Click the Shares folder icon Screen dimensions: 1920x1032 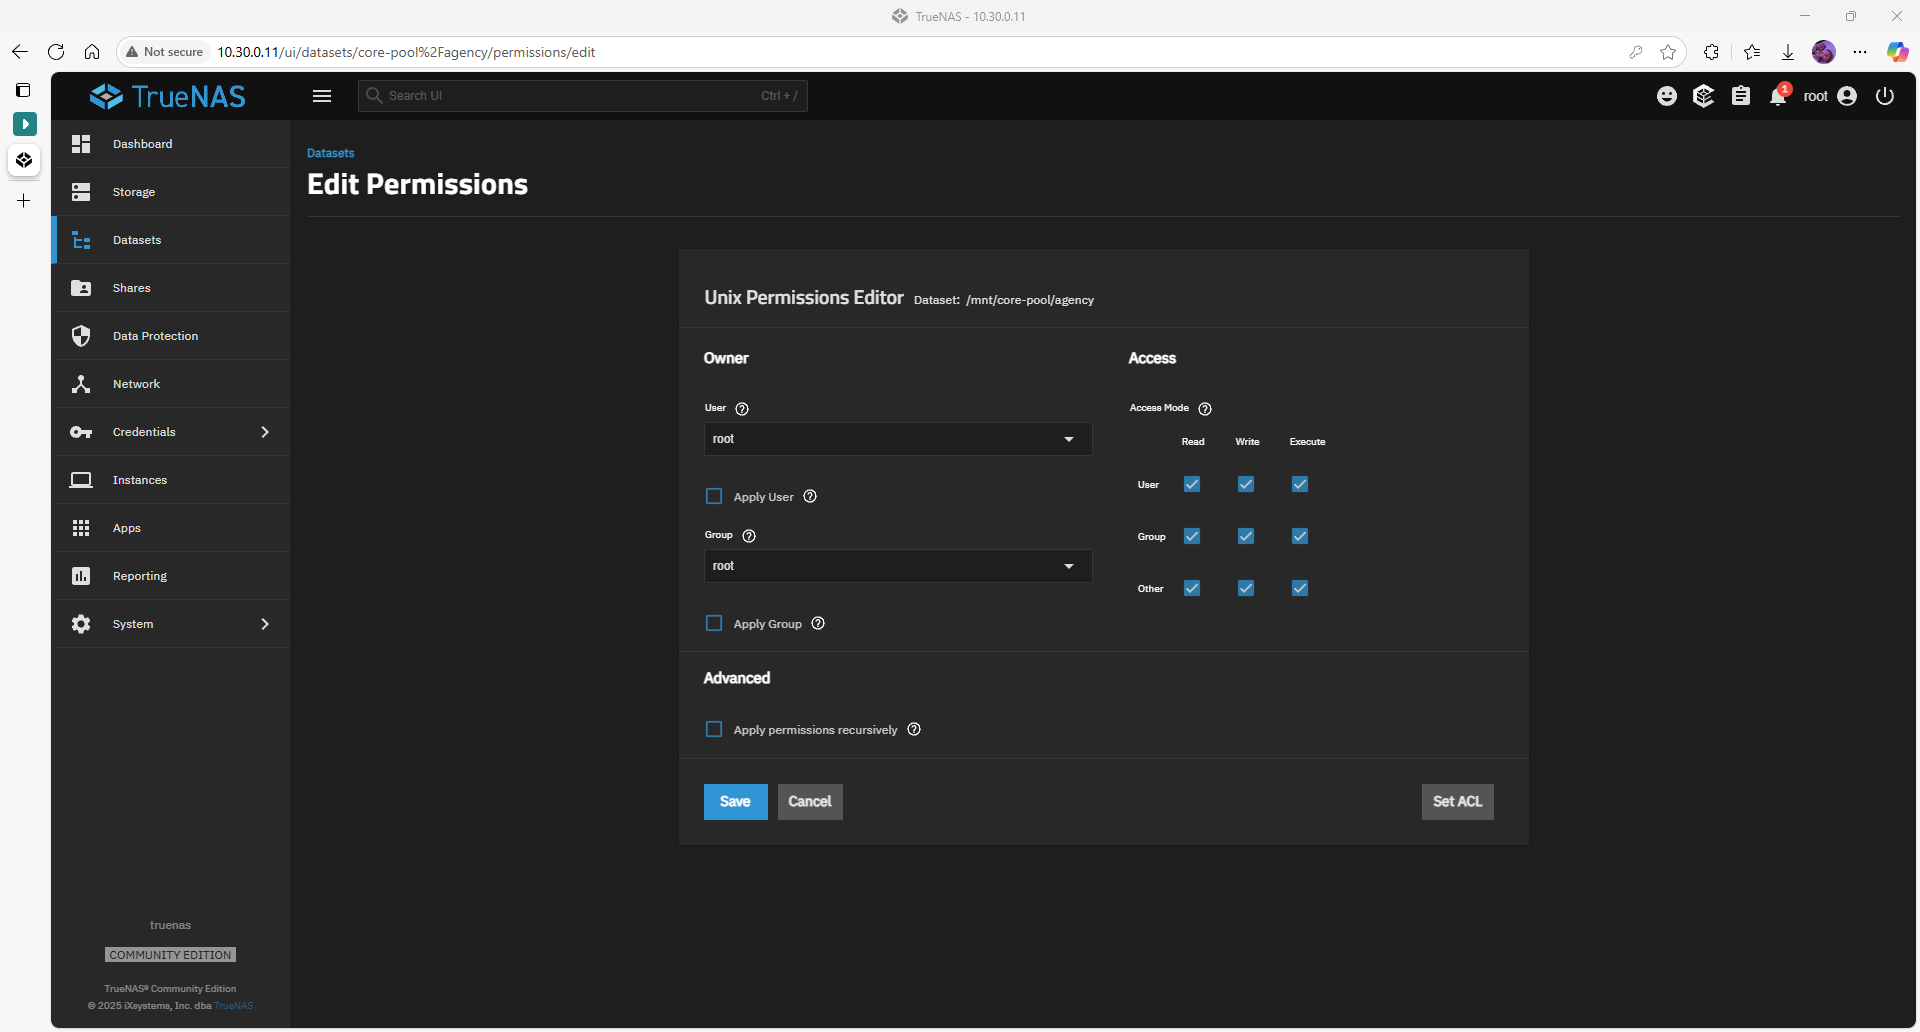point(81,288)
